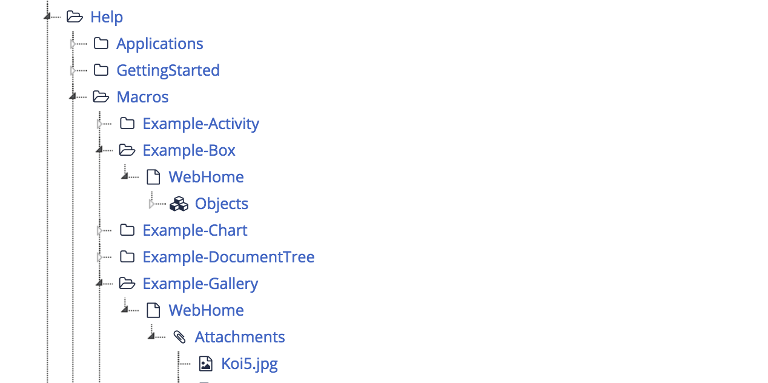This screenshot has width=768, height=383.
Task: Open WebHome under Example-Gallery
Action: click(x=206, y=311)
